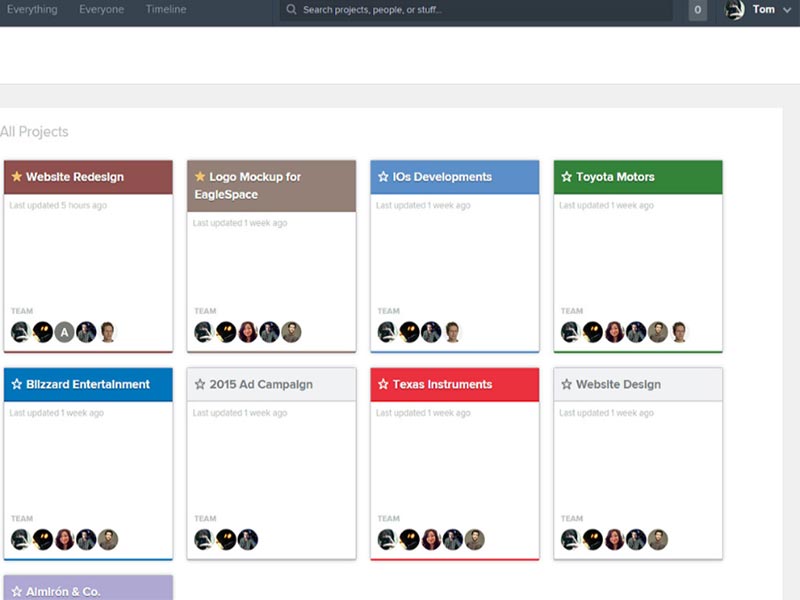This screenshot has height=600, width=800.
Task: Star the 2015 Ad Campaign project
Action: (199, 384)
